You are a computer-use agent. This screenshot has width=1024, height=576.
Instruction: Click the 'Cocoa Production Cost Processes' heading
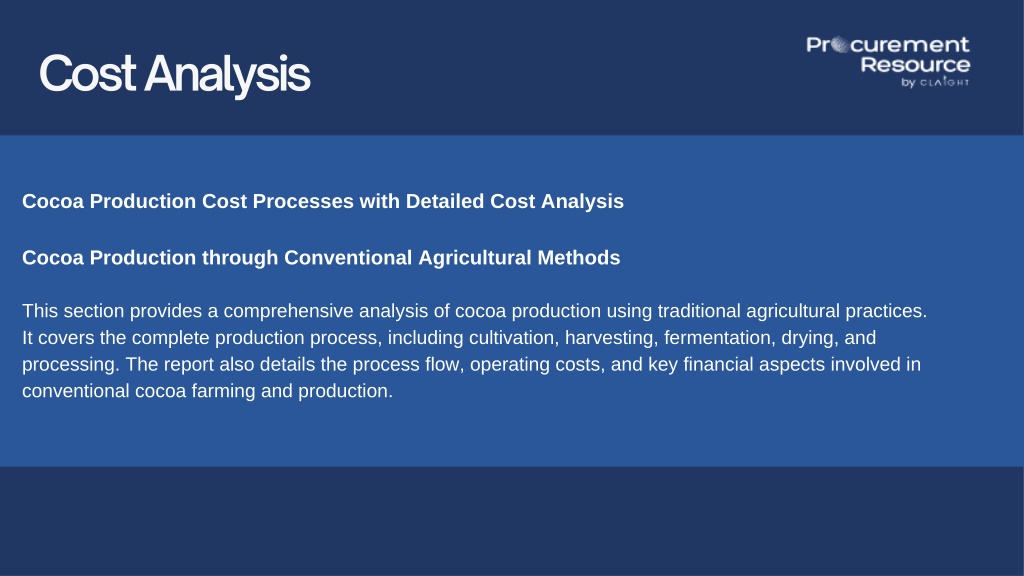[x=323, y=201]
